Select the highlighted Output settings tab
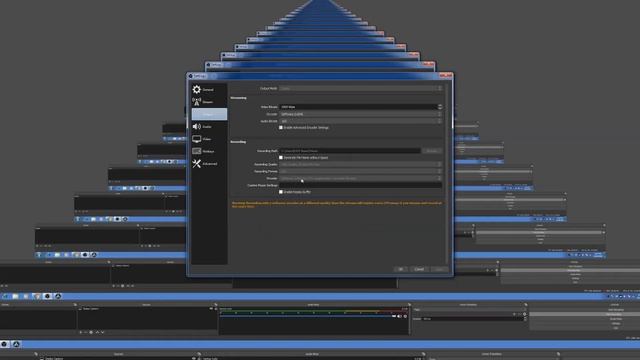640x360 pixels. [x=209, y=114]
